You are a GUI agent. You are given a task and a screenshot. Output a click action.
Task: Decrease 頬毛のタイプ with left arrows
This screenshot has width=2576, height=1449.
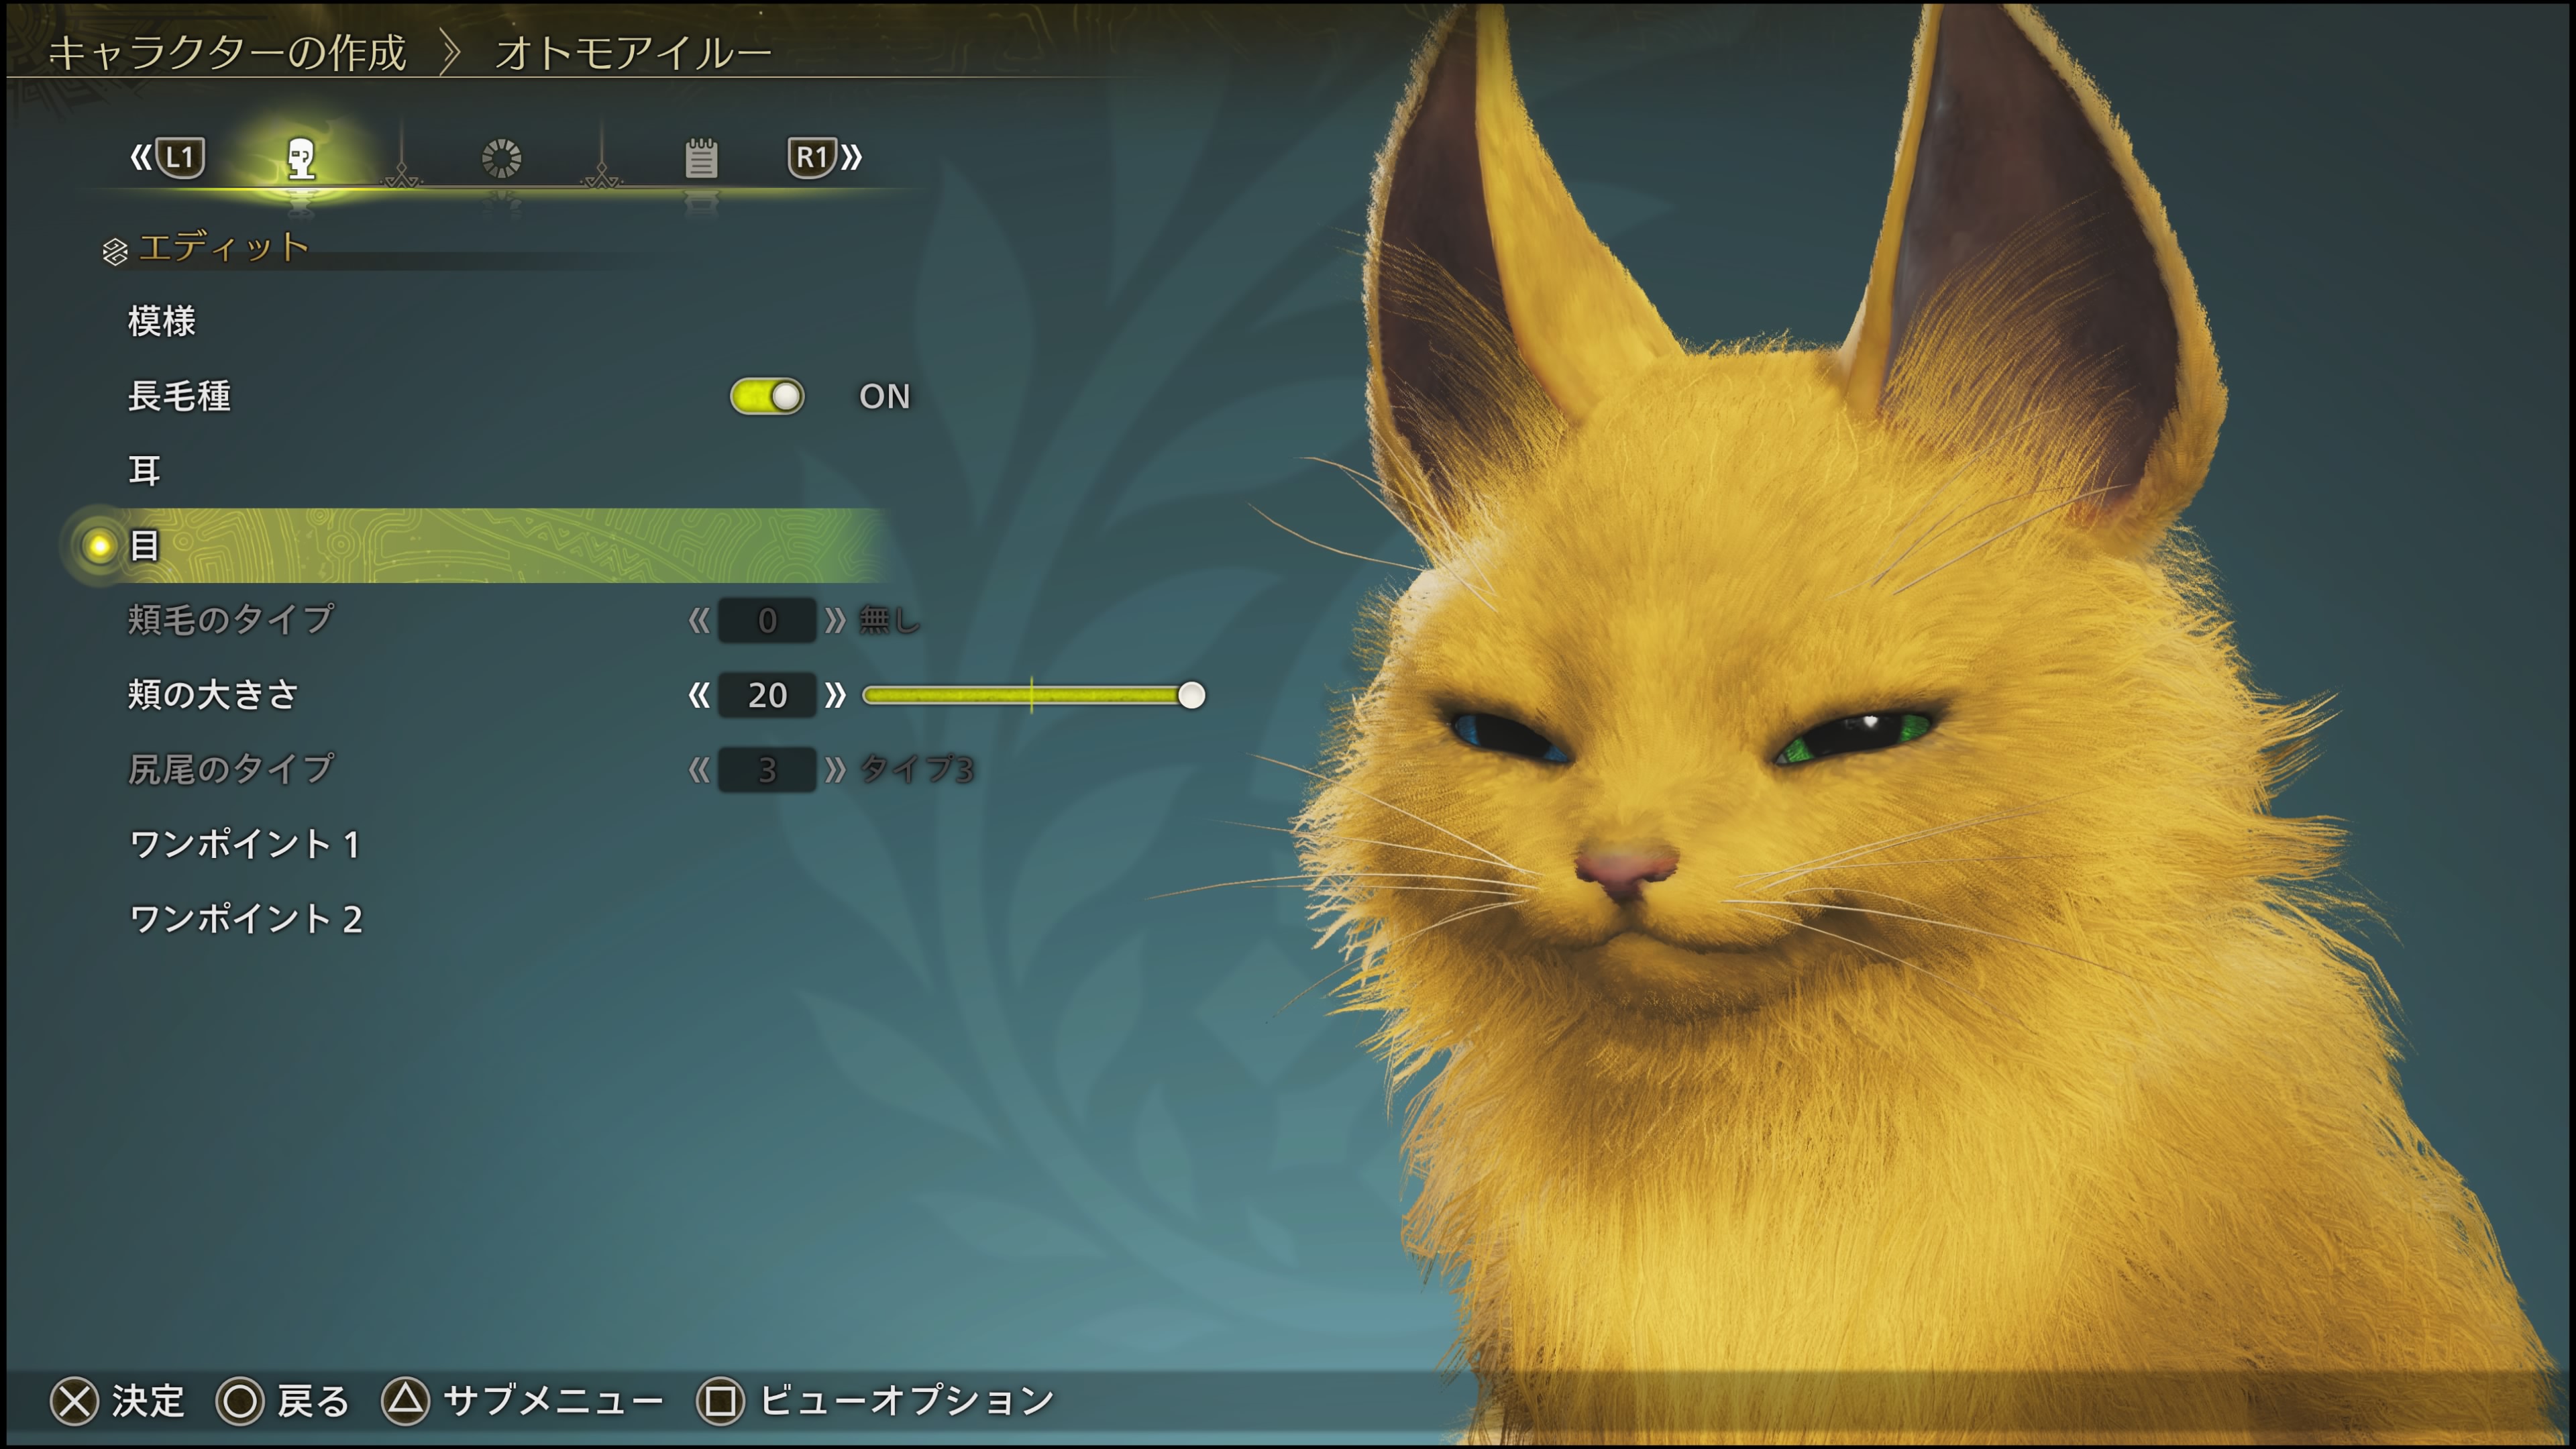click(699, 621)
